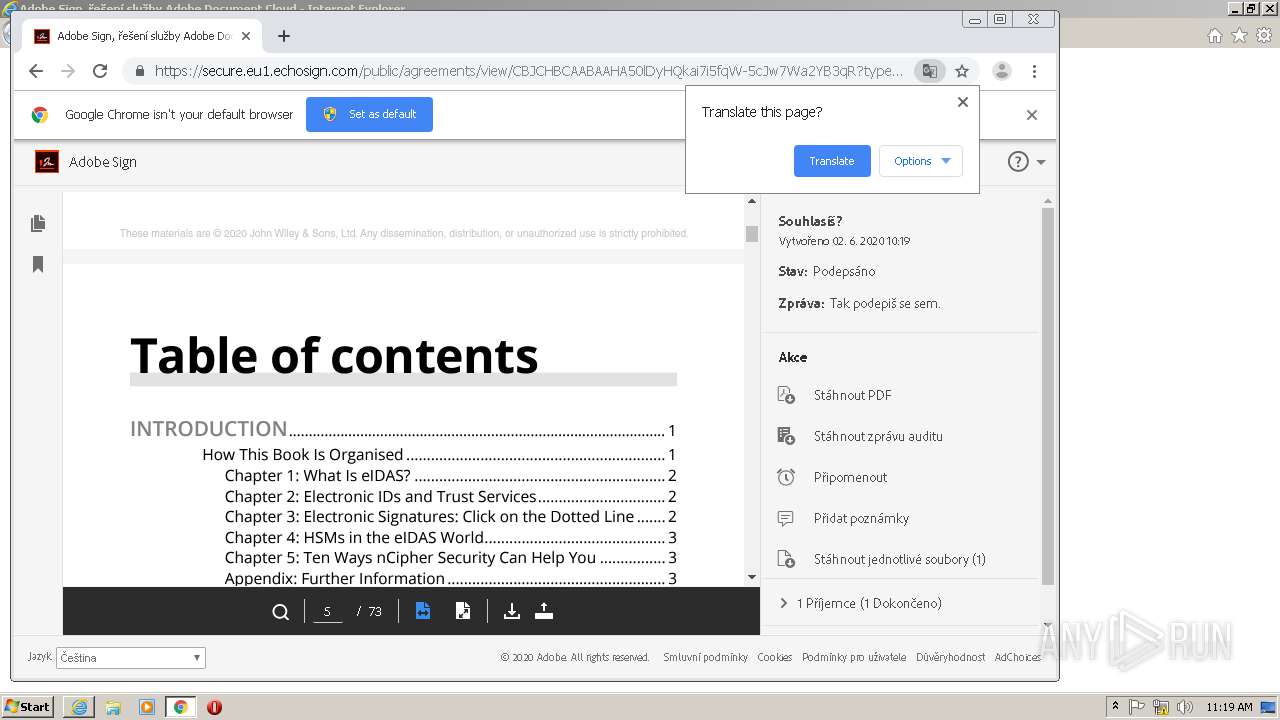Click Stáhnout zprávu auditu
This screenshot has height=720, width=1280.
click(878, 436)
